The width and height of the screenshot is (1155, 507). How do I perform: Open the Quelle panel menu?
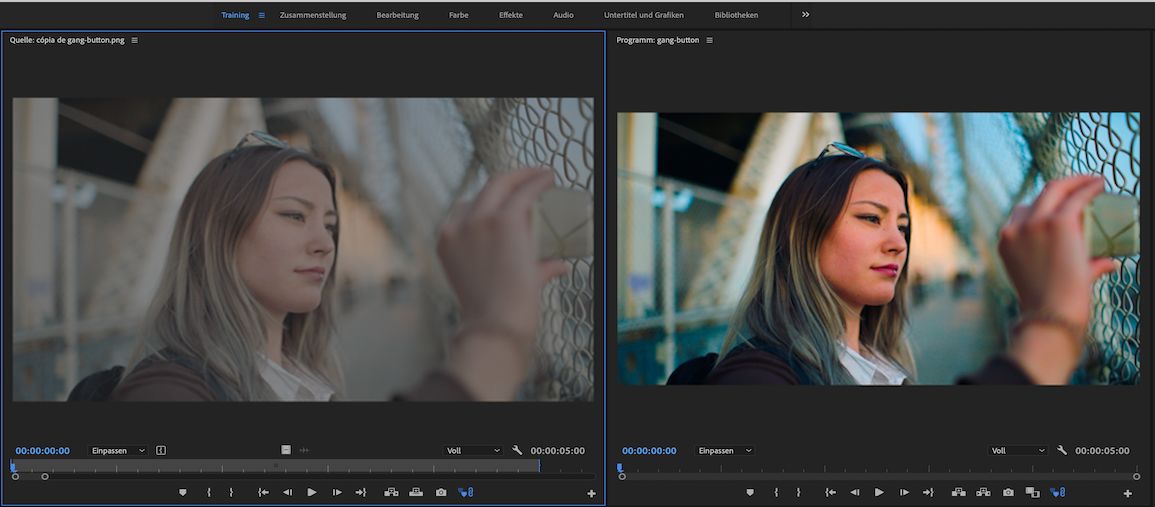(135, 40)
